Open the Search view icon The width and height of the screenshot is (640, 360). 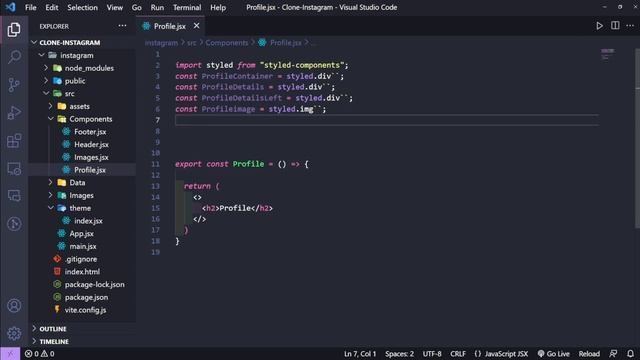pyautogui.click(x=14, y=57)
